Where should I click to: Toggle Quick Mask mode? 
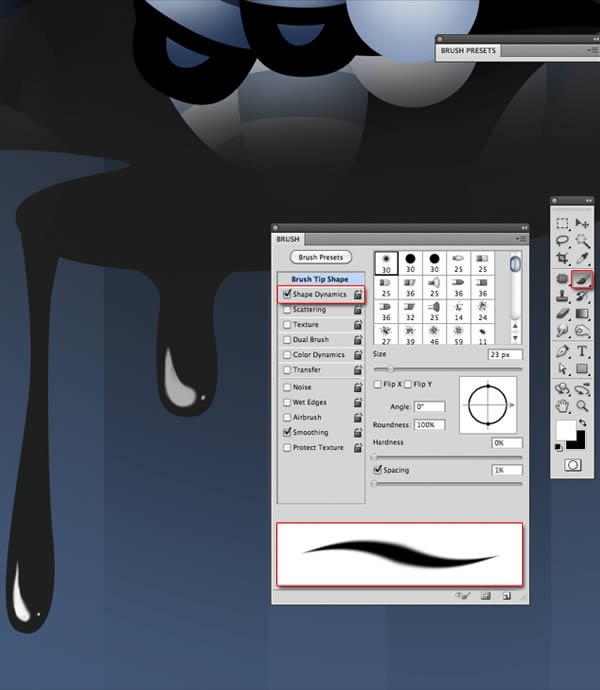(x=573, y=465)
